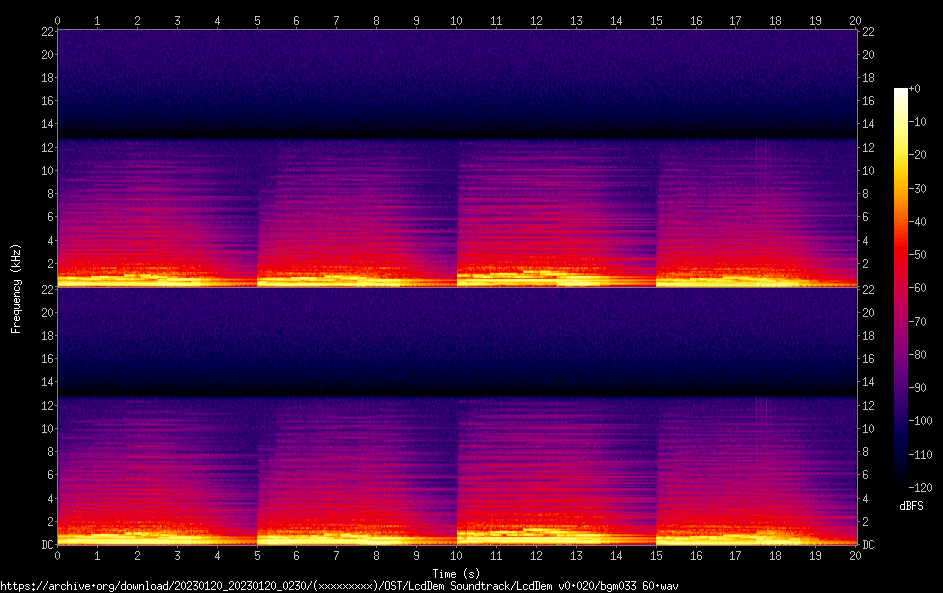This screenshot has height=593, width=943.
Task: Select the '-60' mark on the color scale
Action: click(x=916, y=288)
